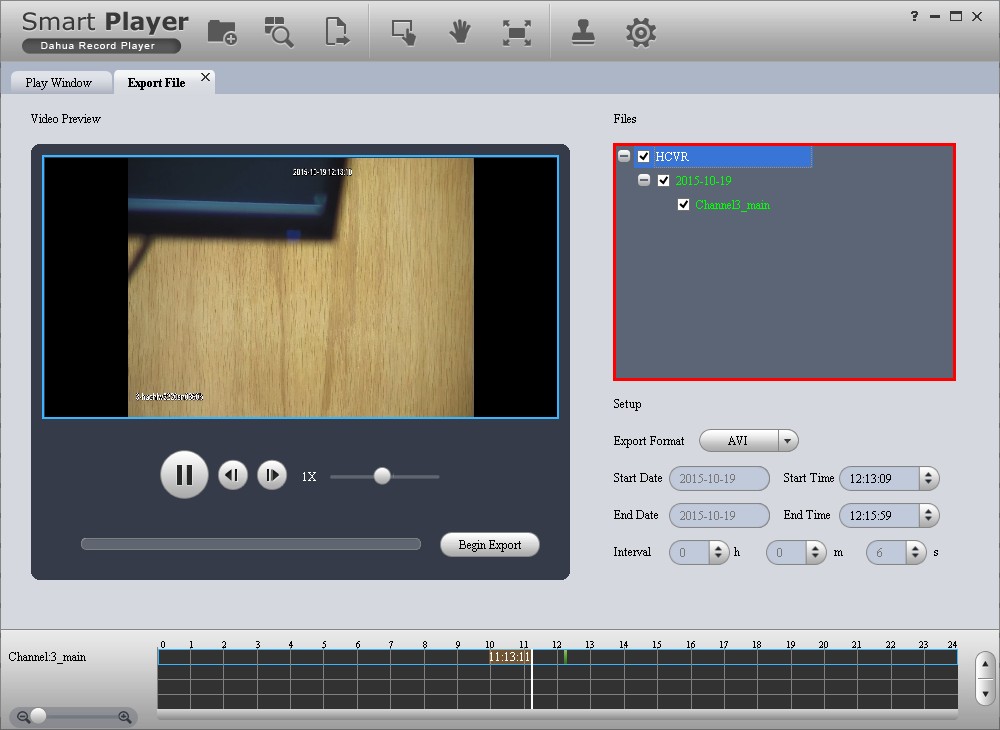Click the add folder icon in toolbar
1000x730 pixels.
(x=222, y=32)
